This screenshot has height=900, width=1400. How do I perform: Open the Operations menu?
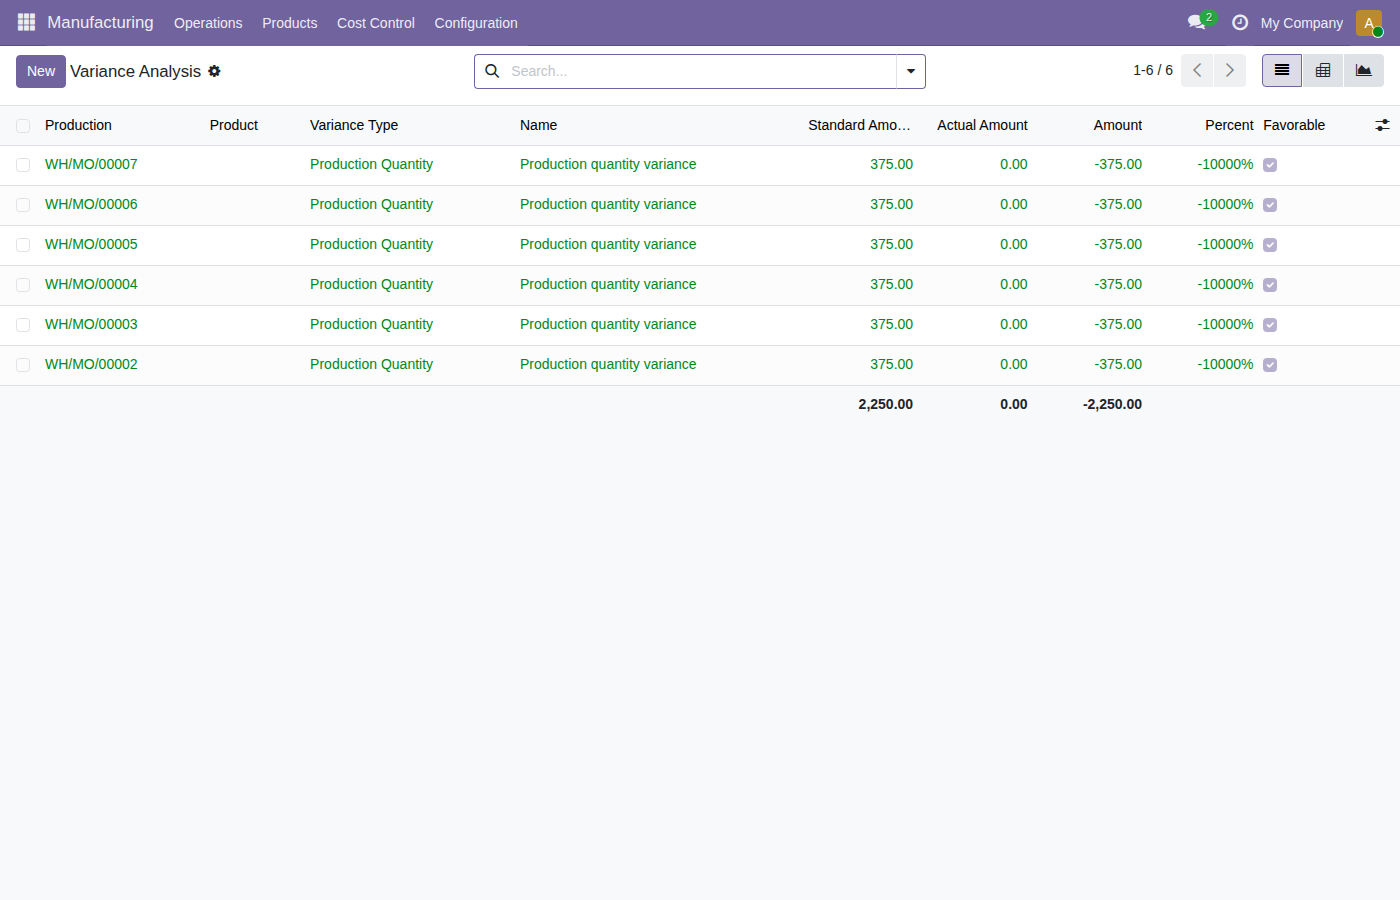208,23
